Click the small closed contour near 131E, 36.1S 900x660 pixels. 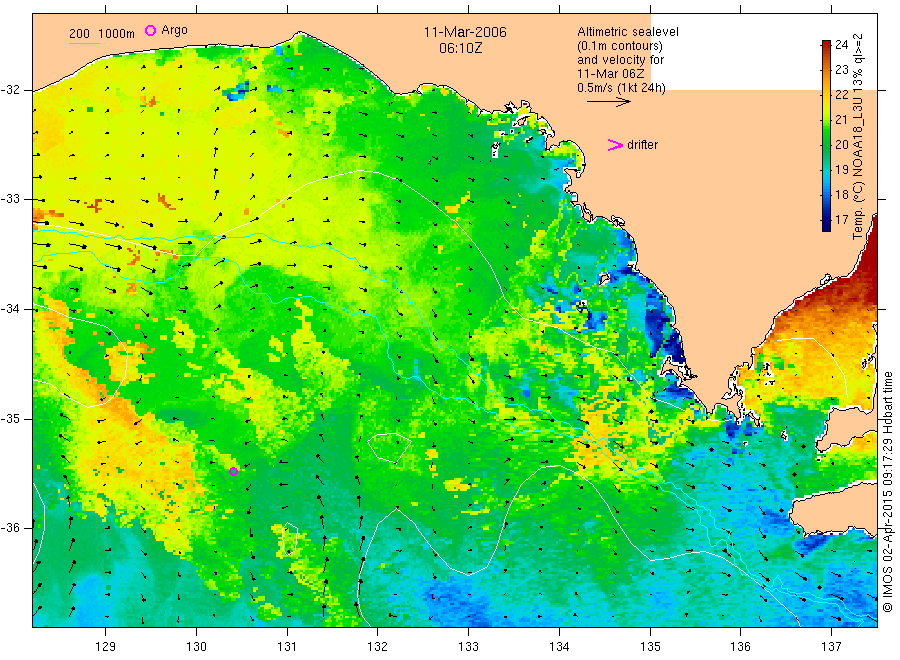pyautogui.click(x=290, y=539)
